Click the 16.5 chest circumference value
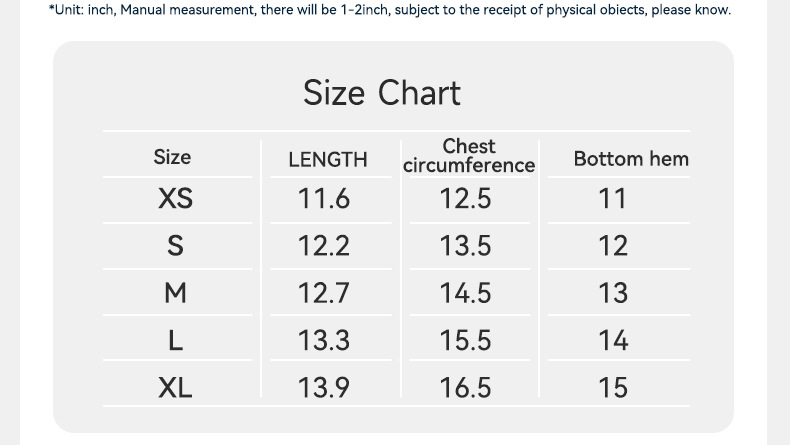Image resolution: width=790 pixels, height=445 pixels. coord(466,387)
